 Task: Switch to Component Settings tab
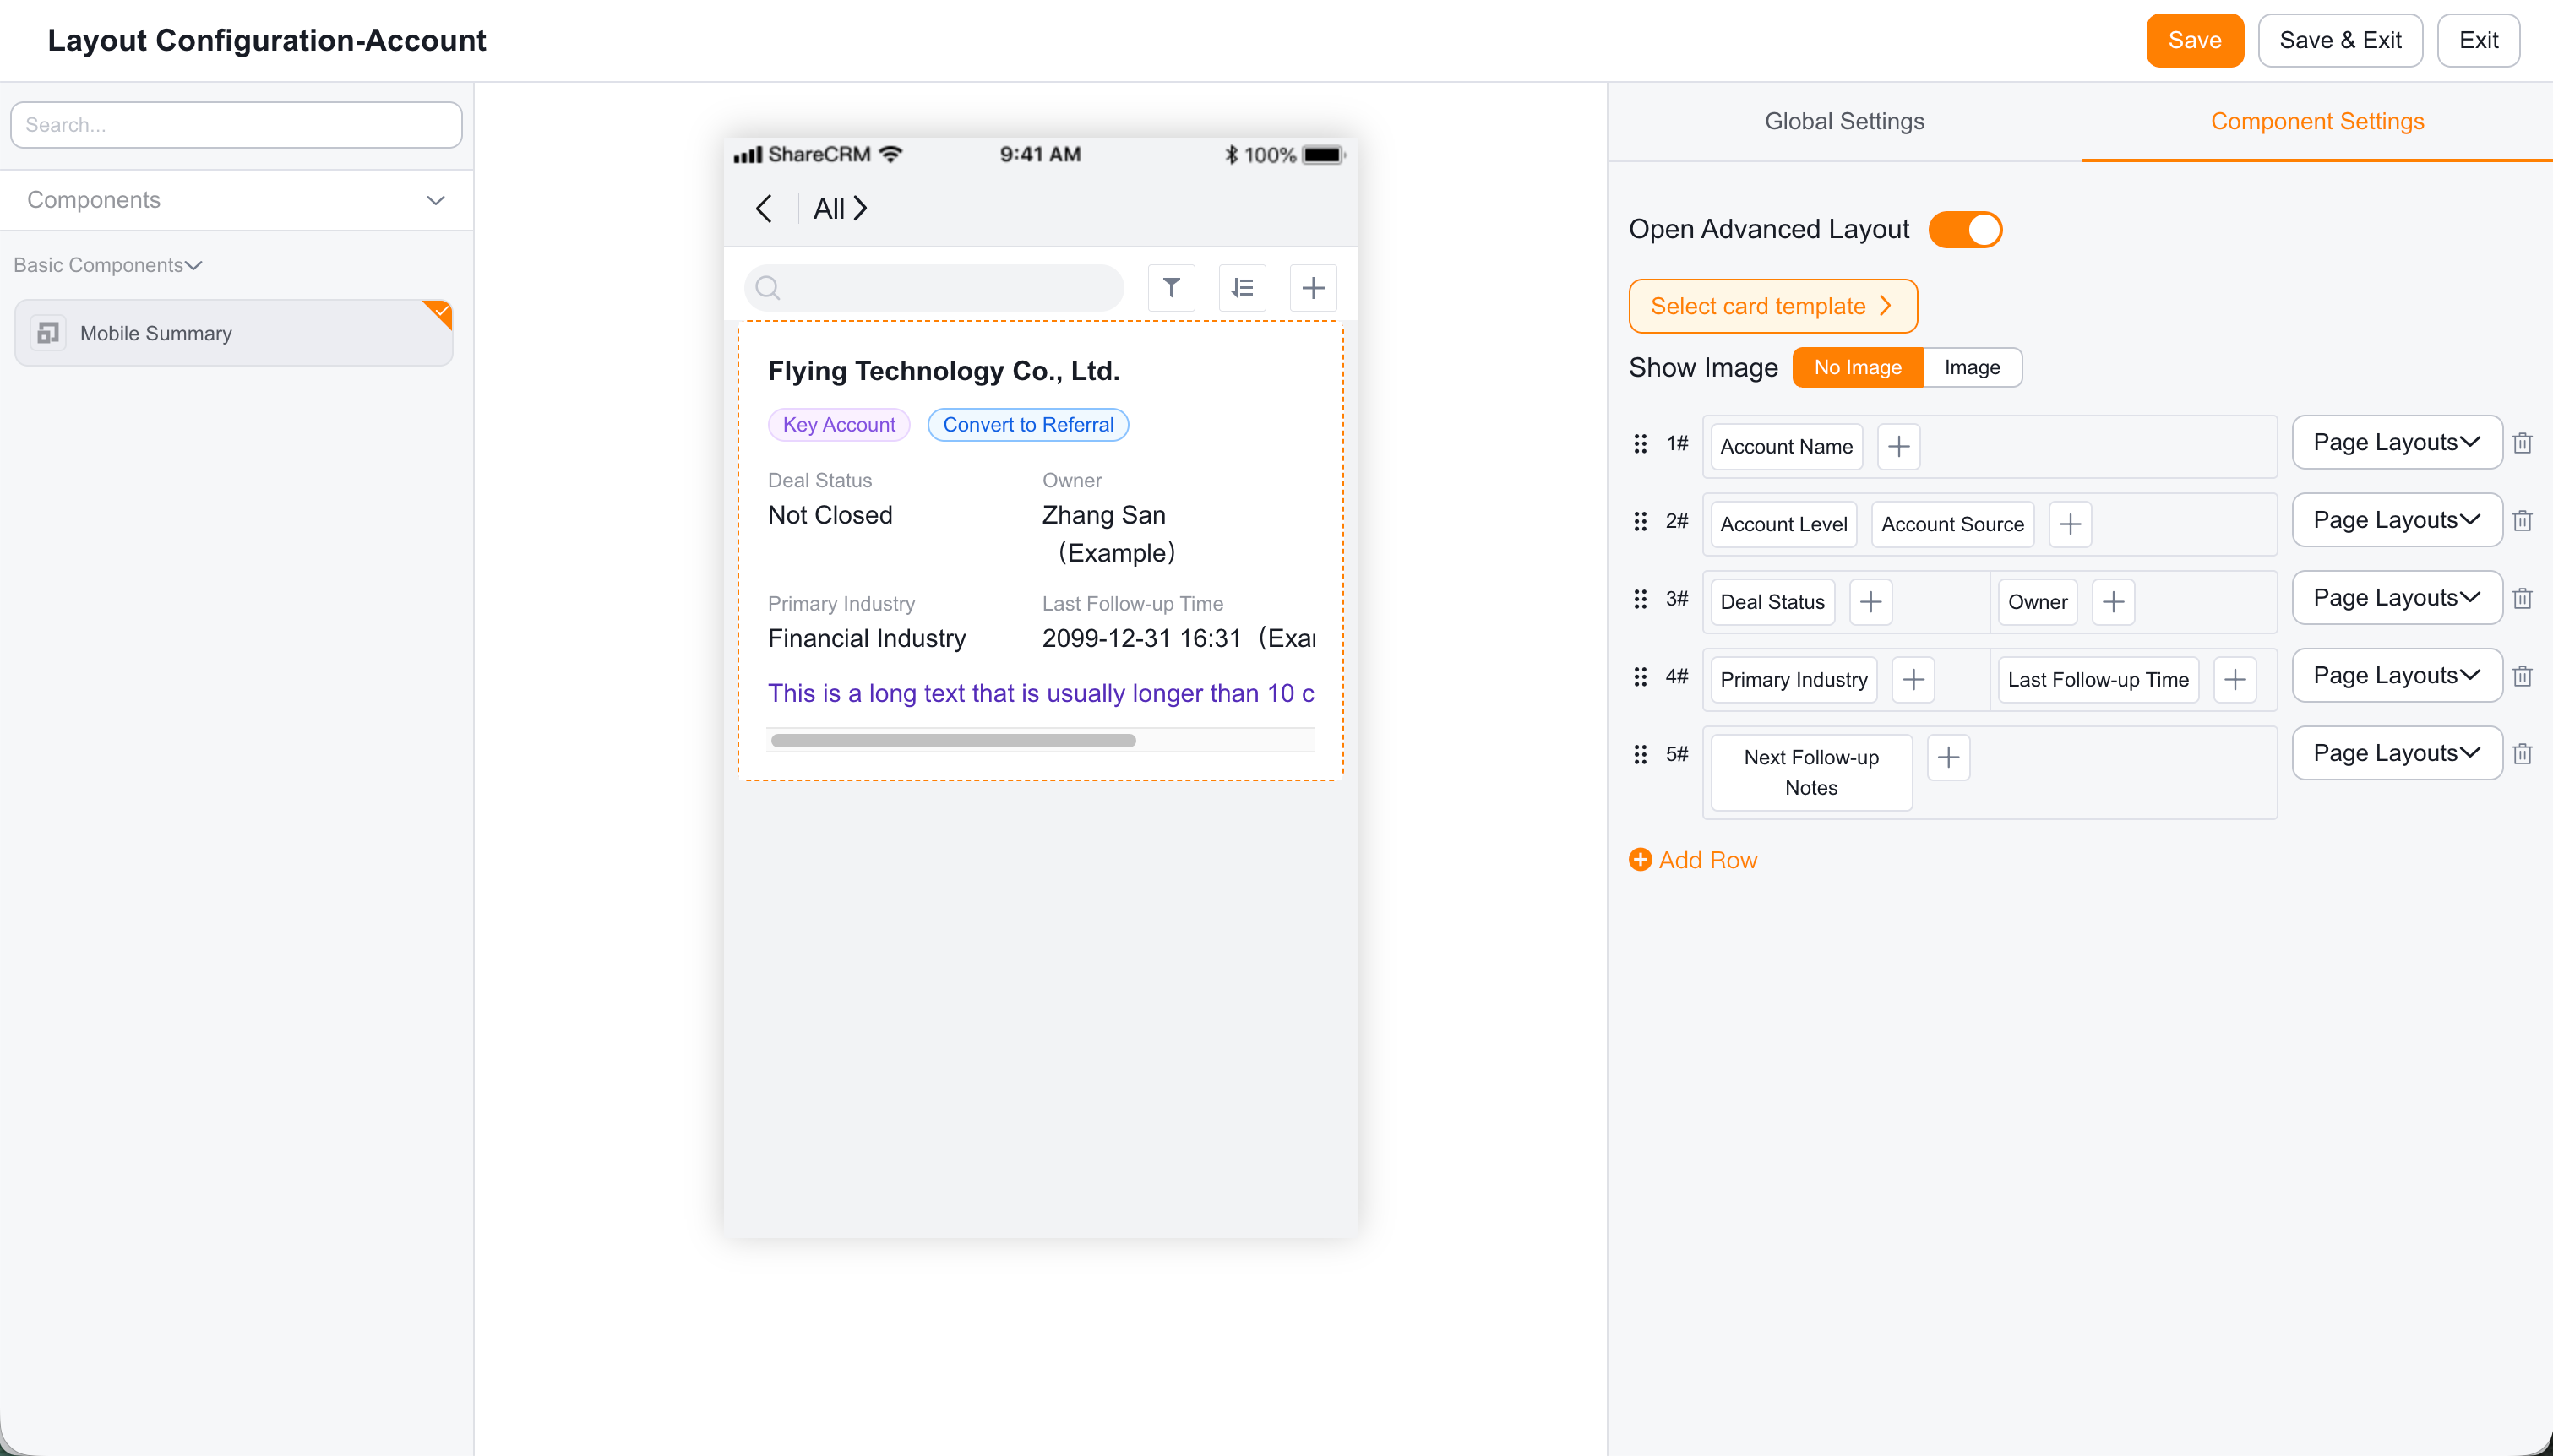pos(2316,121)
